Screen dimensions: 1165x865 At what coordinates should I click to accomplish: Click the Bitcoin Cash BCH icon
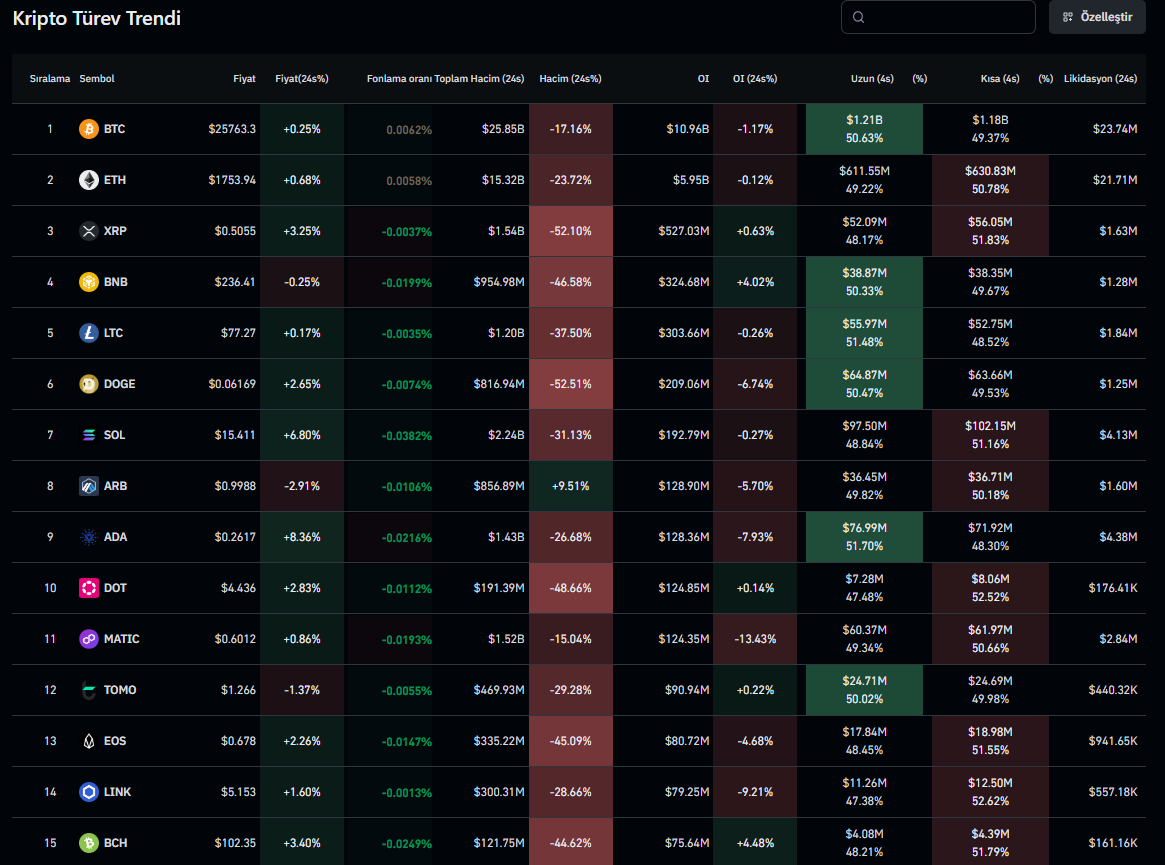[x=89, y=843]
